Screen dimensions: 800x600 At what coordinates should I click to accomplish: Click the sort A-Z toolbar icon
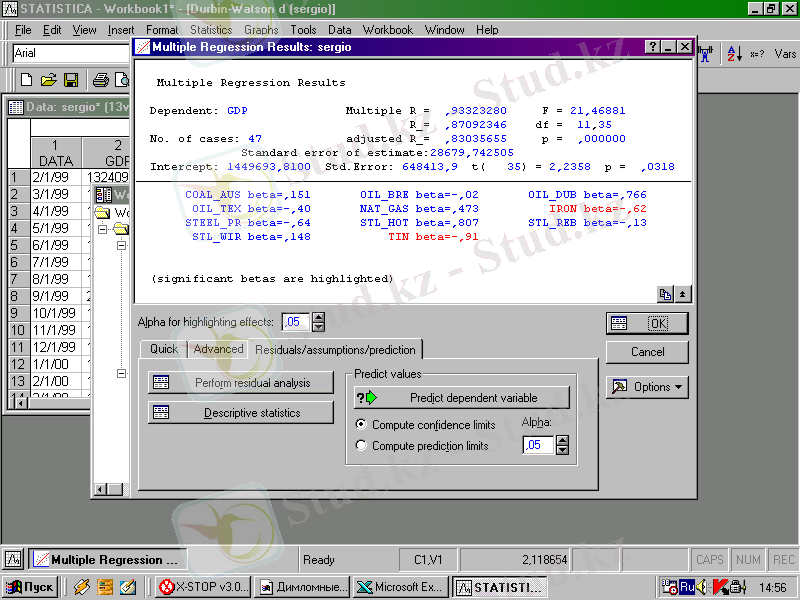[733, 53]
